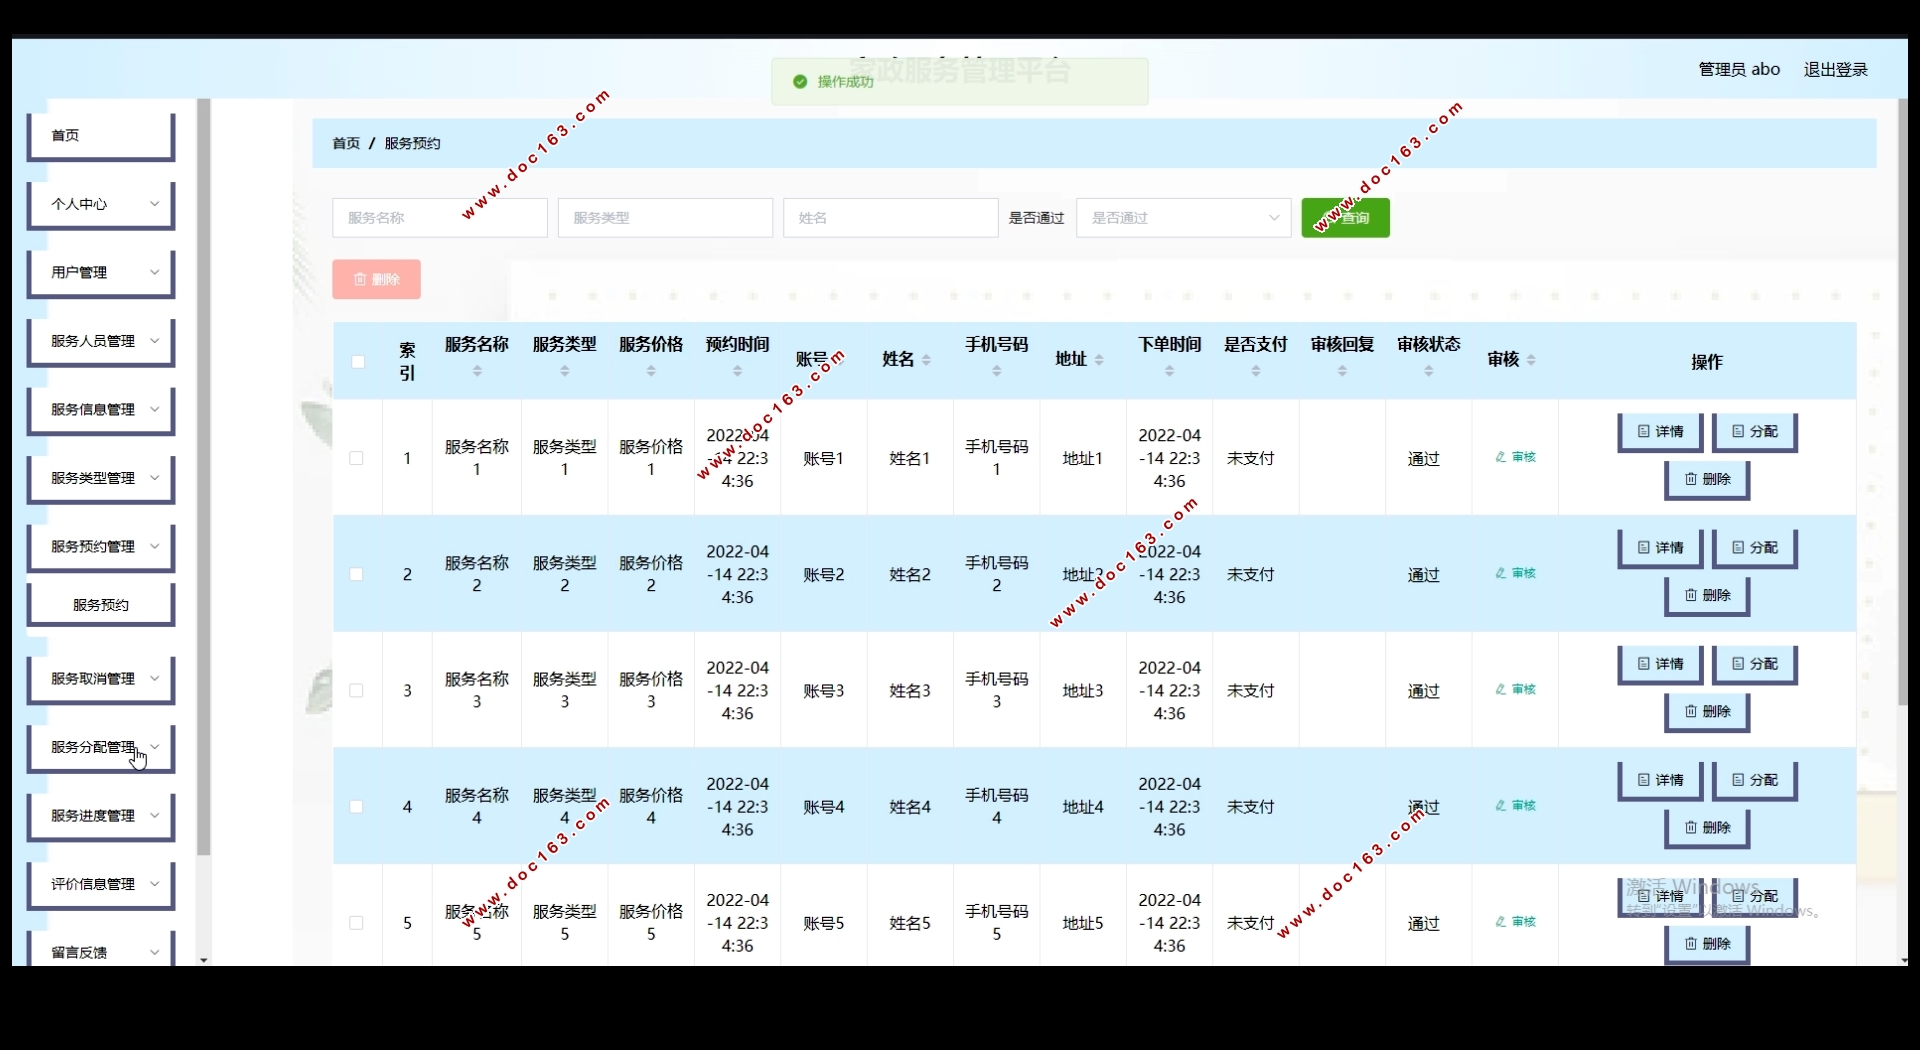Click 删除 for row 2
The width and height of the screenshot is (1920, 1050).
click(x=1707, y=596)
